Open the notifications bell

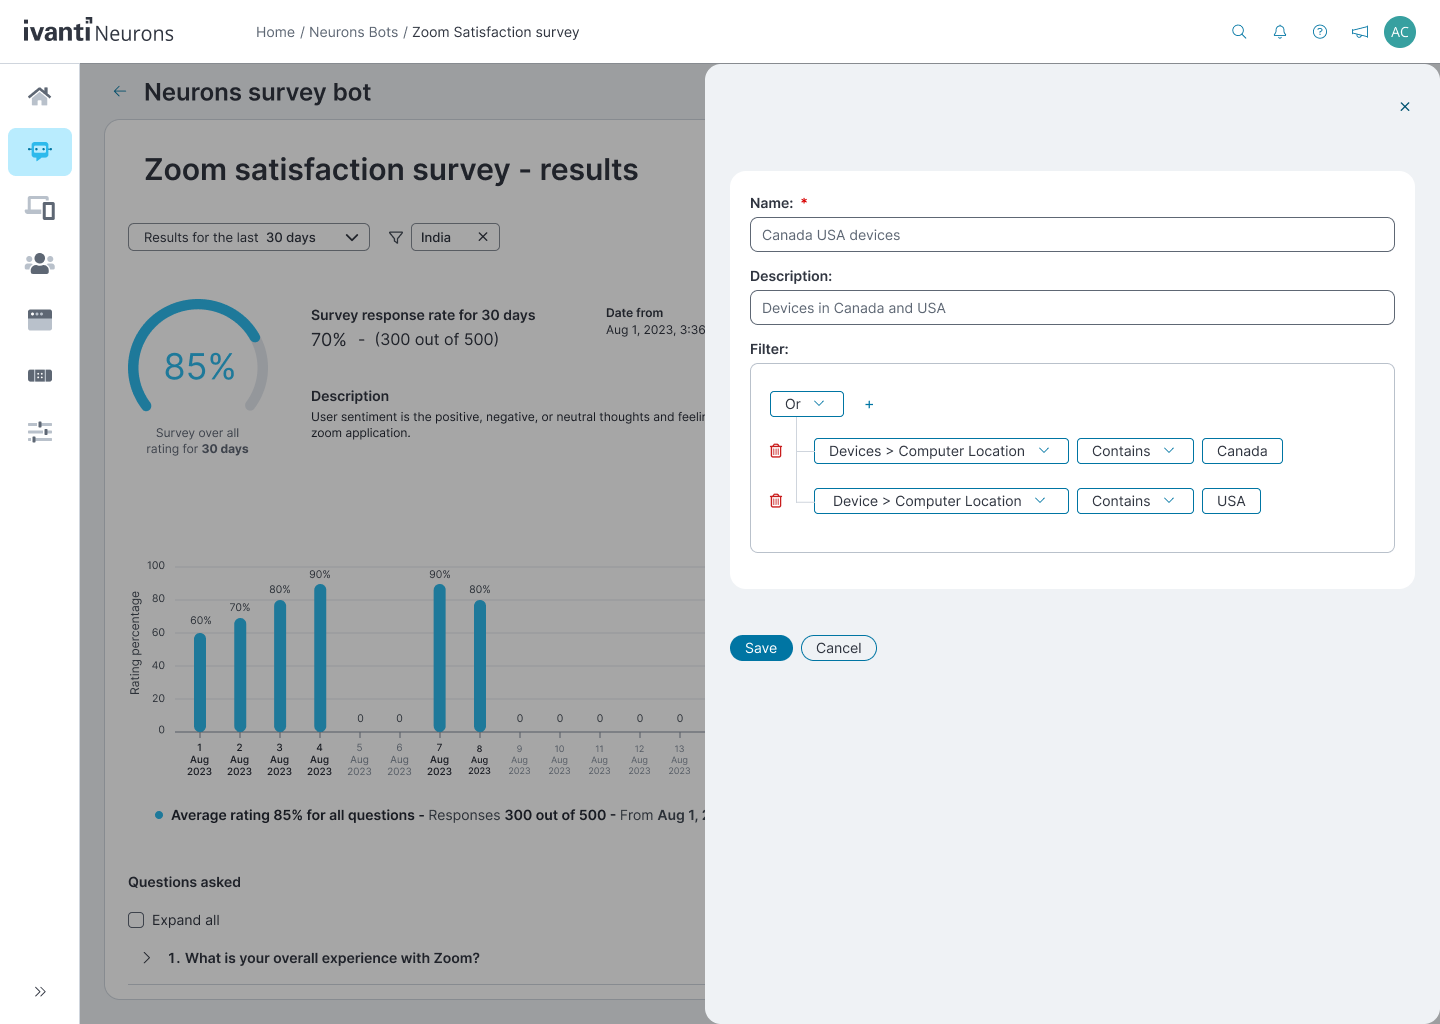1280,32
